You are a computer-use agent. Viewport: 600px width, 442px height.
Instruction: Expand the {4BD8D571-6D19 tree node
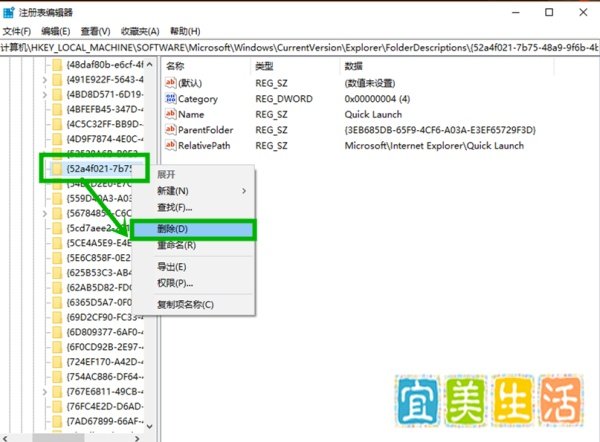click(x=44, y=95)
